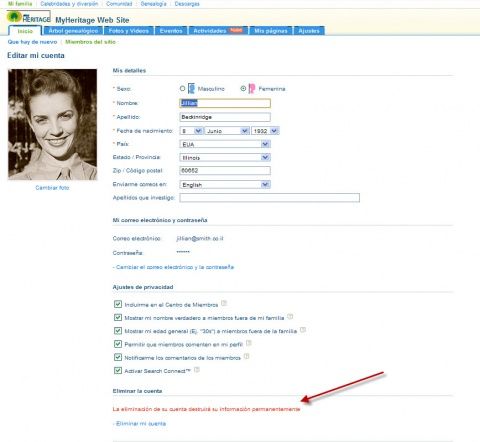The image size is (480, 442).
Task: Click the Nombre input field
Action: pyautogui.click(x=225, y=103)
